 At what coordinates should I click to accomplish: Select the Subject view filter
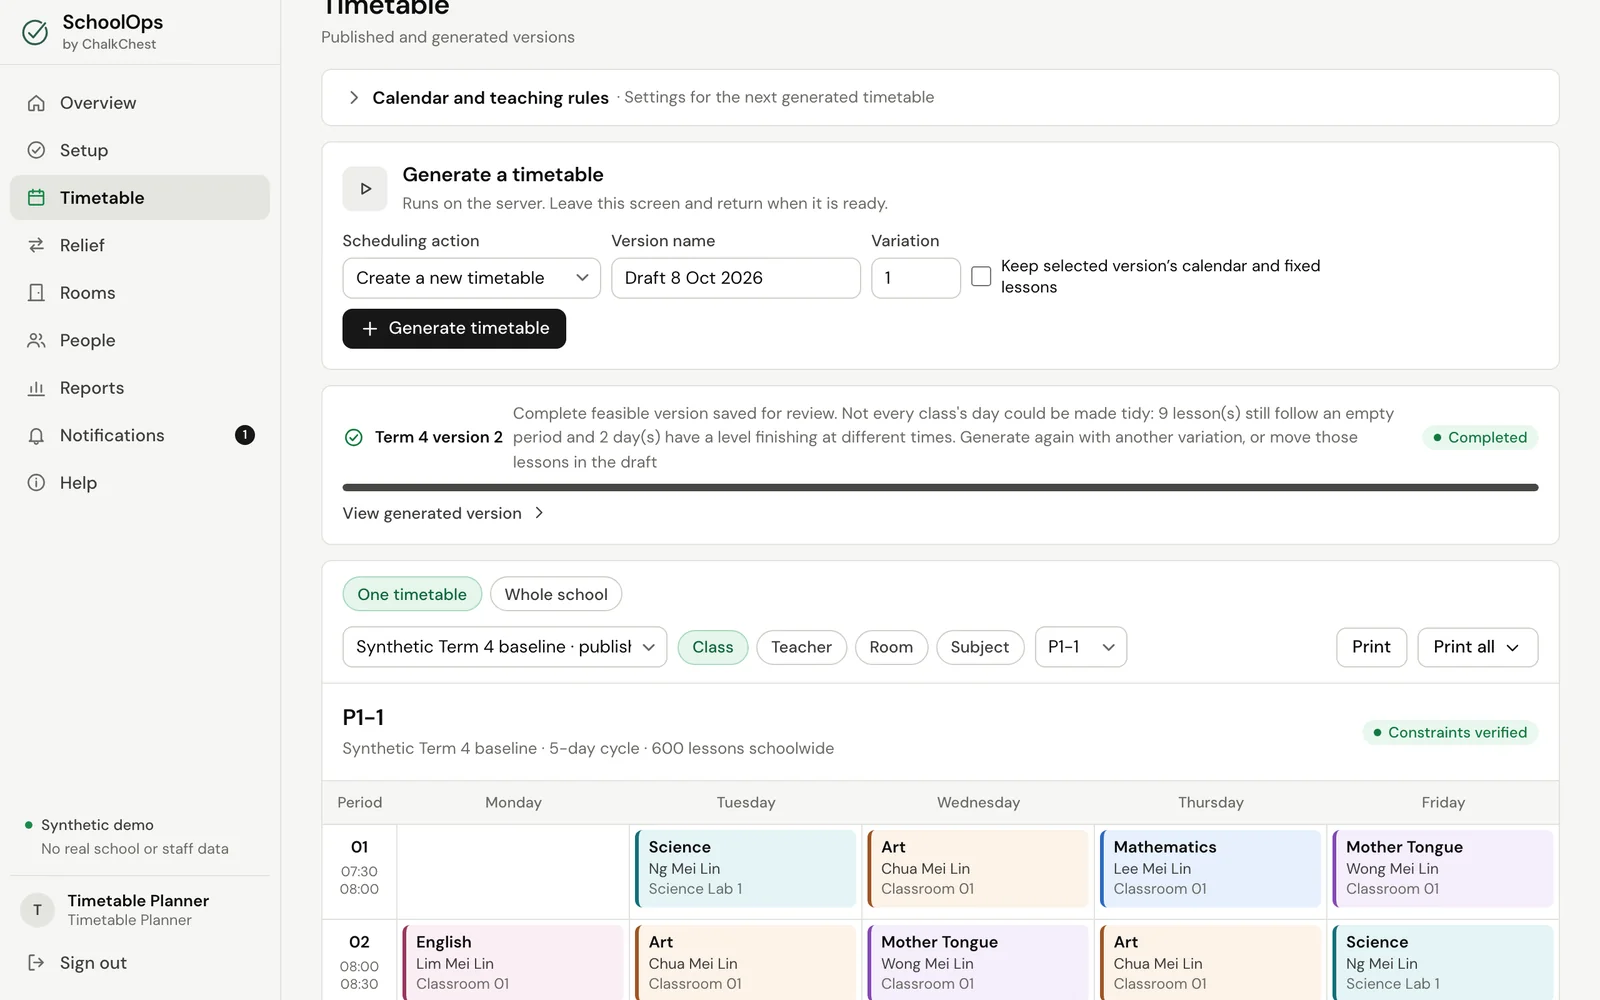980,647
